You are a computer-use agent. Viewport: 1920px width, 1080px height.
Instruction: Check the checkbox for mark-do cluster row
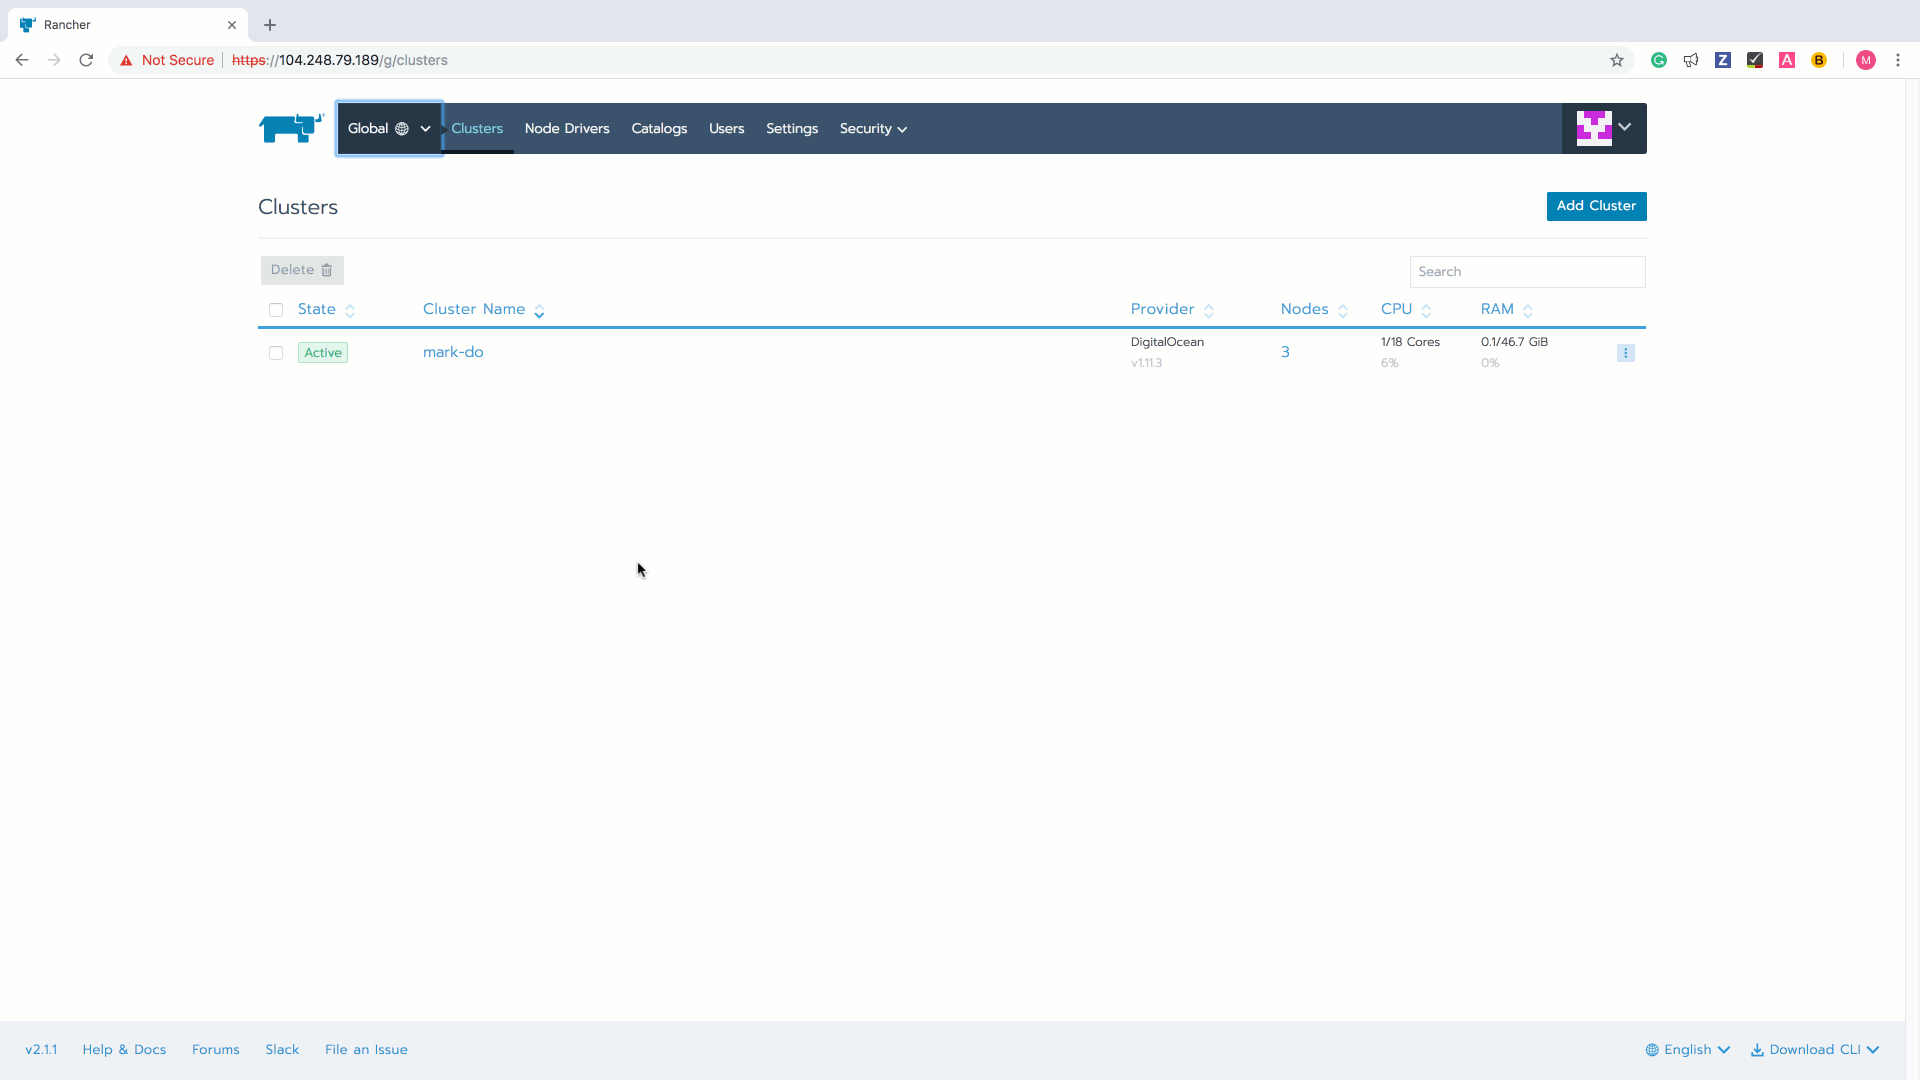pos(276,353)
